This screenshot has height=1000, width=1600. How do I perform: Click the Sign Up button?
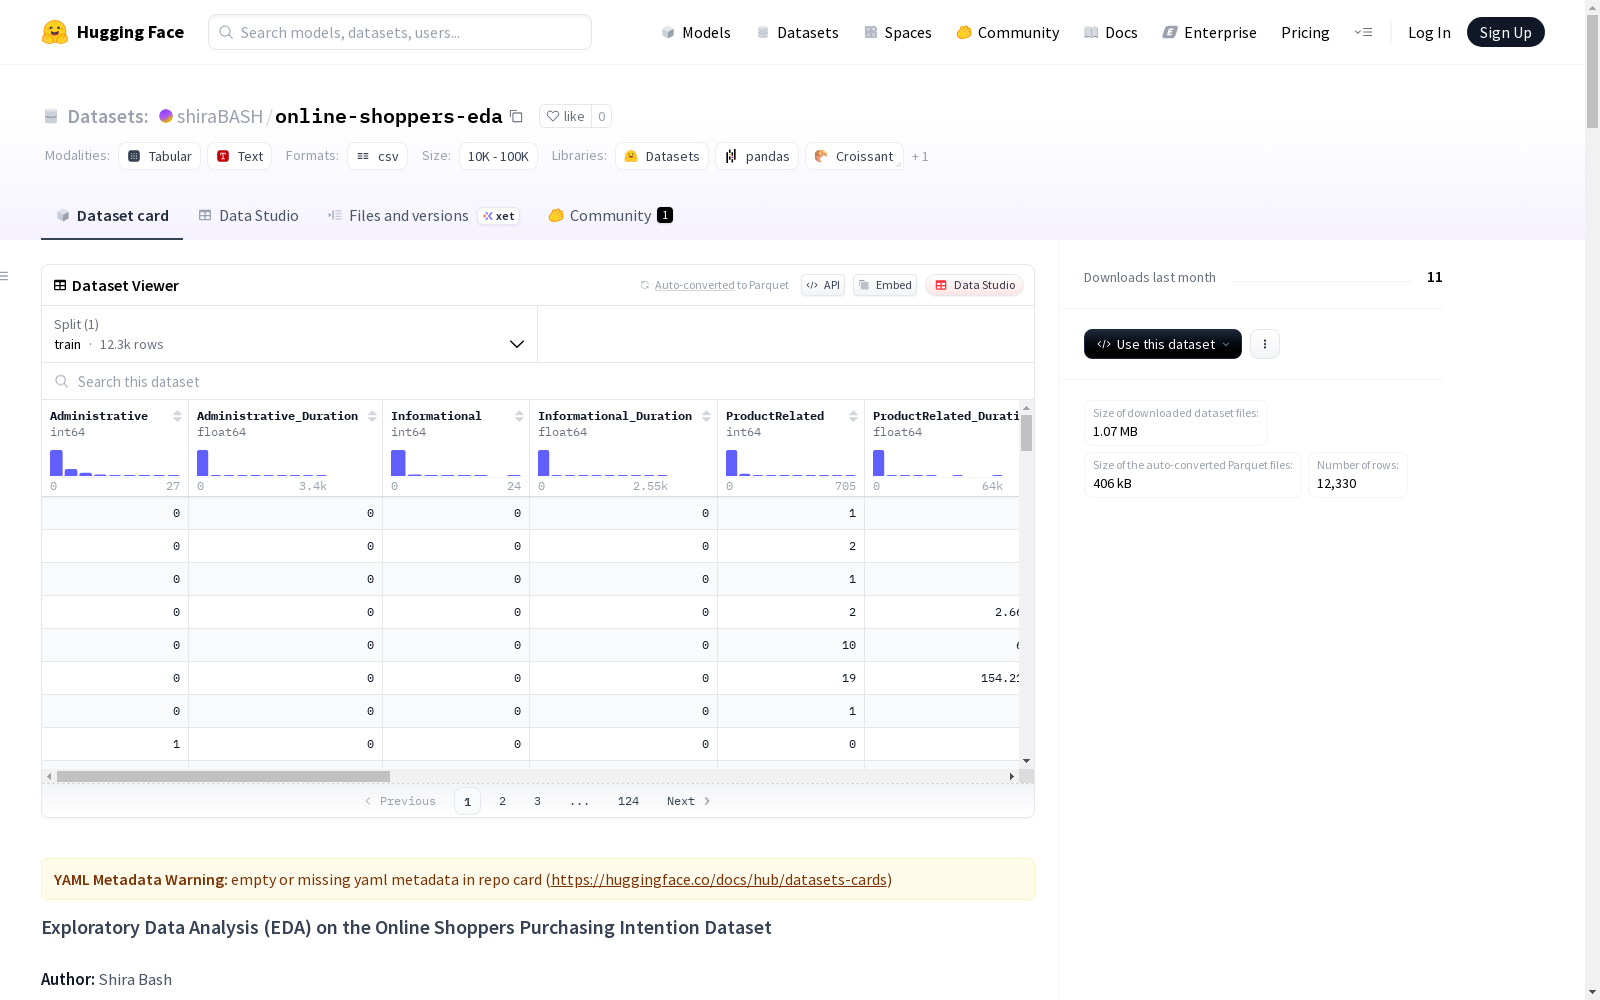(1505, 32)
